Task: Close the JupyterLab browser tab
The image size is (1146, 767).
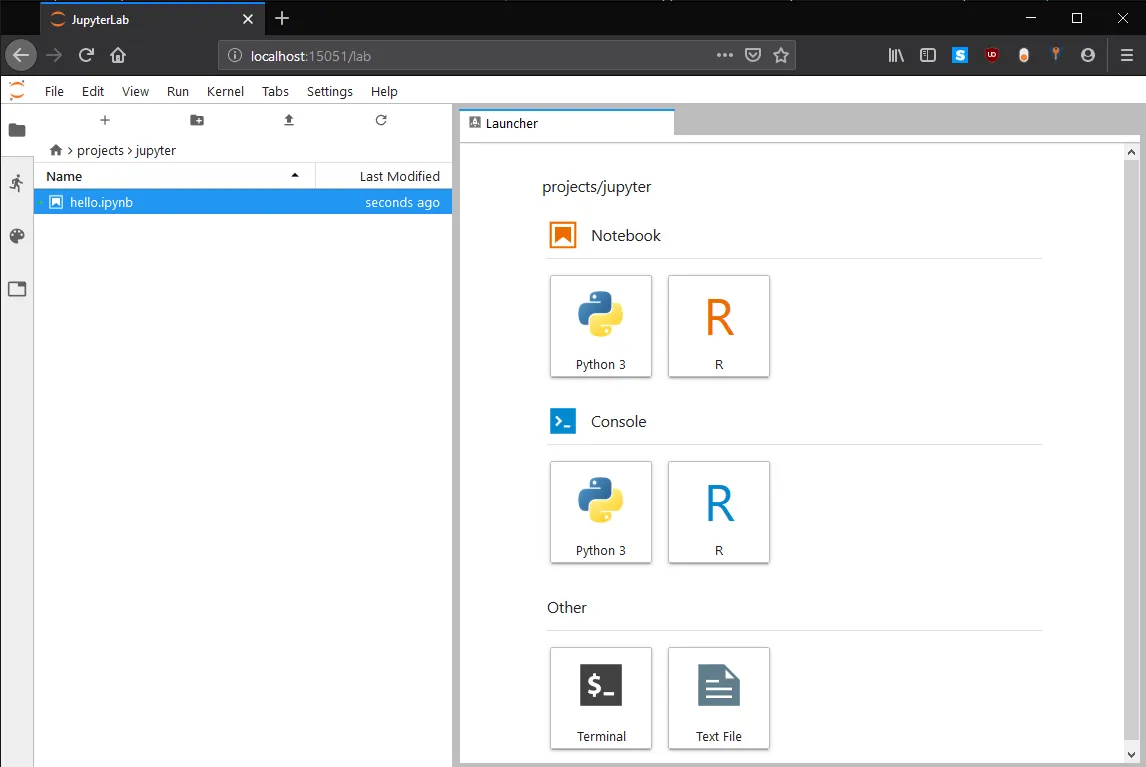Action: [x=248, y=20]
